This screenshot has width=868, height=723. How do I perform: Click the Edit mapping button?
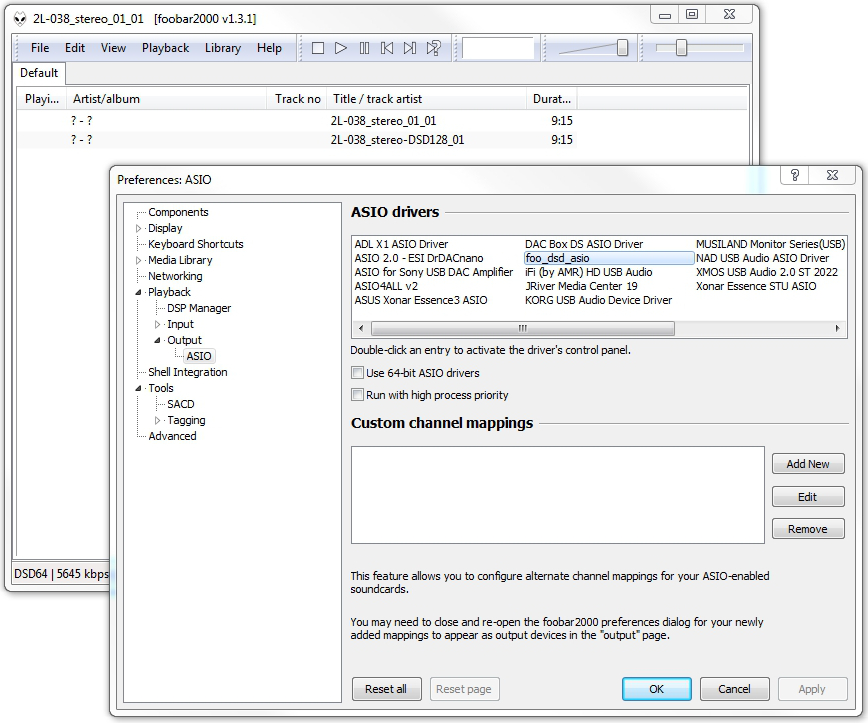tap(808, 497)
